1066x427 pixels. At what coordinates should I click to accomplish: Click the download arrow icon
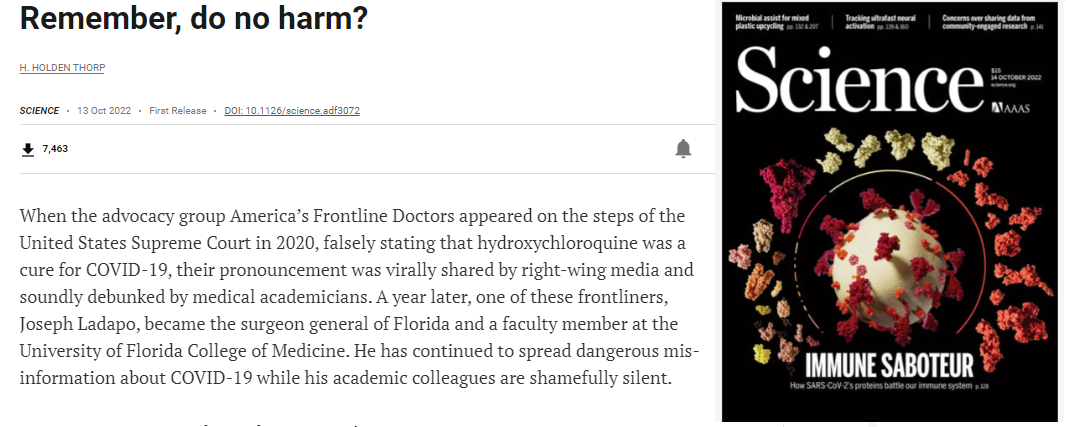click(x=27, y=149)
